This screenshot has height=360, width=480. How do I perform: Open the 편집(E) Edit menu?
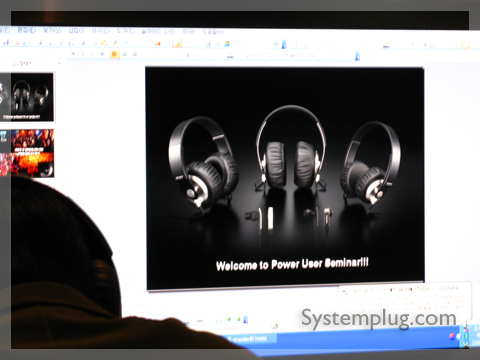[26, 30]
